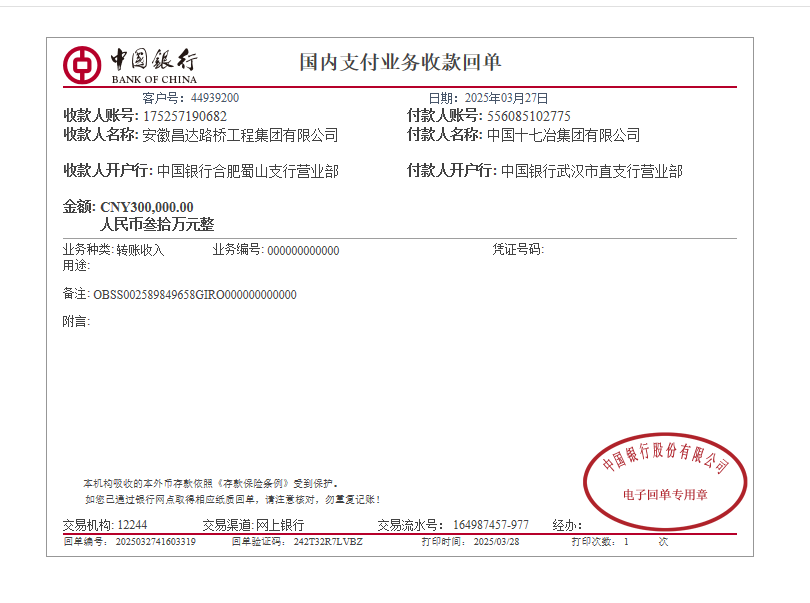The height and width of the screenshot is (603, 810).
Task: Click customer number 44939200
Action: click(x=214, y=98)
